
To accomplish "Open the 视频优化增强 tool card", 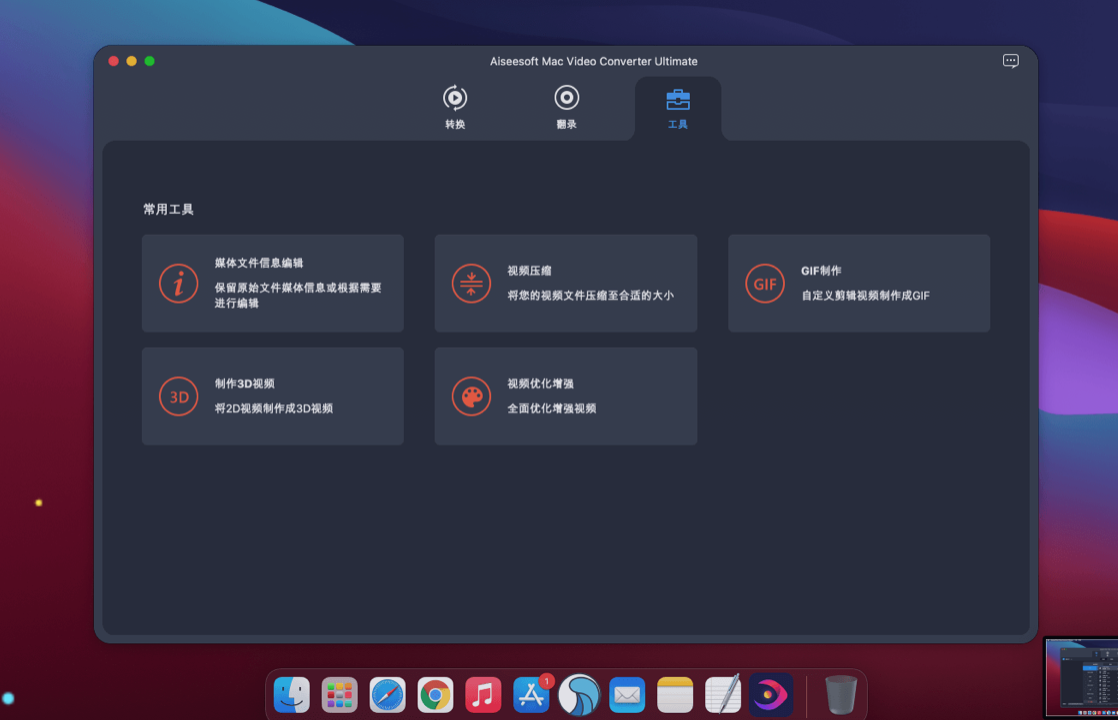I will pyautogui.click(x=566, y=396).
